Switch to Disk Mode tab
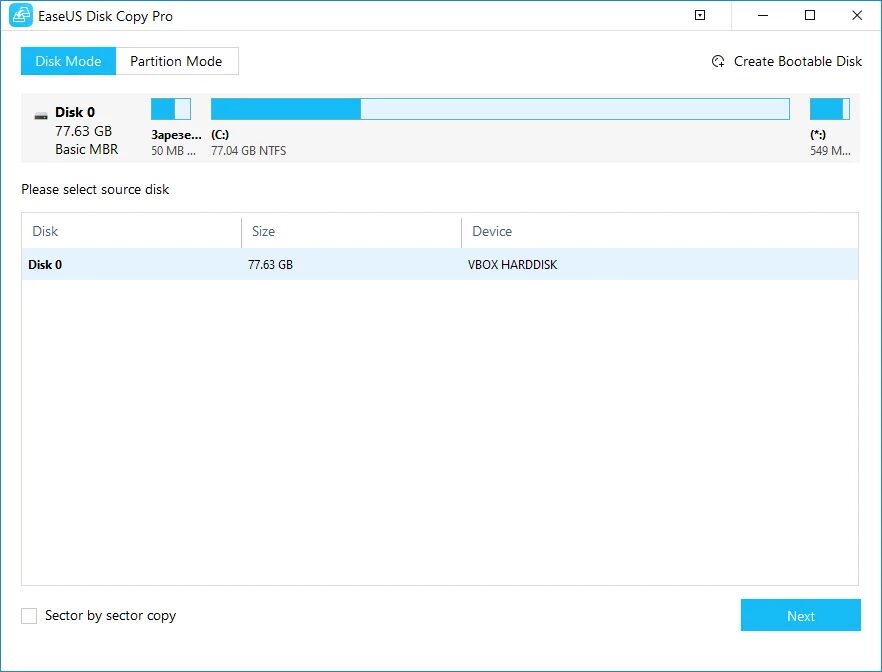Image resolution: width=882 pixels, height=672 pixels. click(x=68, y=61)
